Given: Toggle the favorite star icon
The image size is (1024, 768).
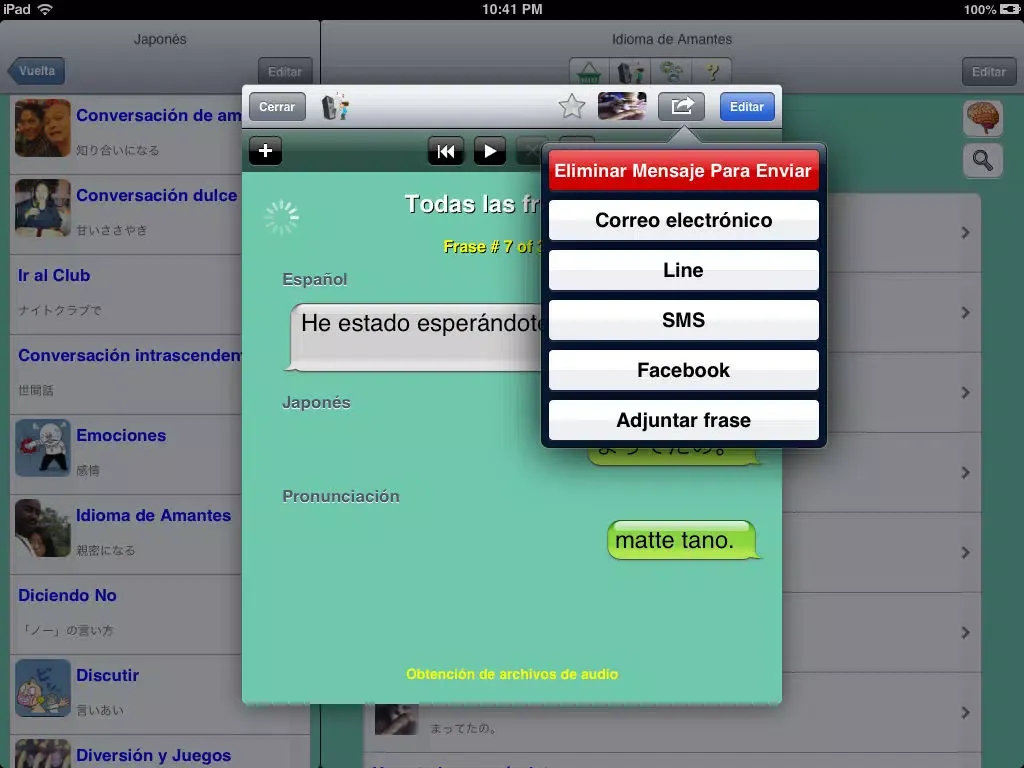Looking at the screenshot, I should 571,106.
